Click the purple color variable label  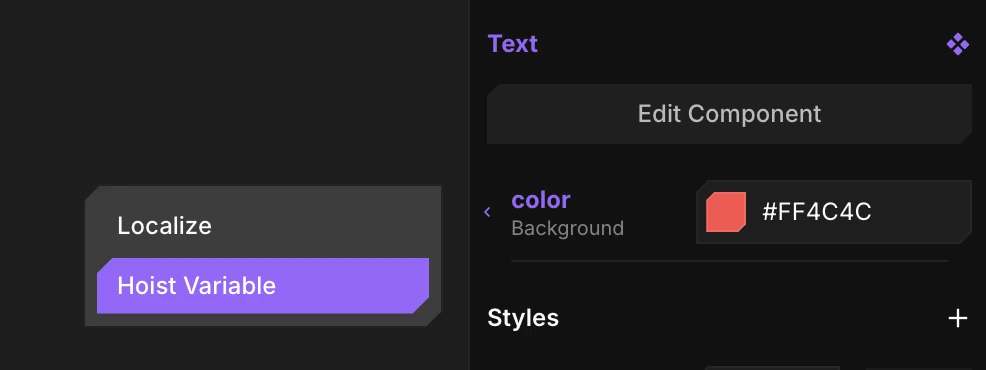pos(541,200)
